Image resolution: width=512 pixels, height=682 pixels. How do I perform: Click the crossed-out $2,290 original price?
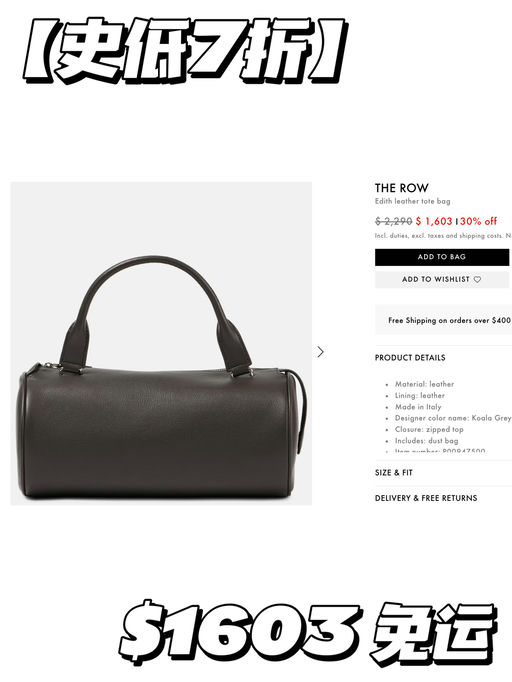(393, 221)
